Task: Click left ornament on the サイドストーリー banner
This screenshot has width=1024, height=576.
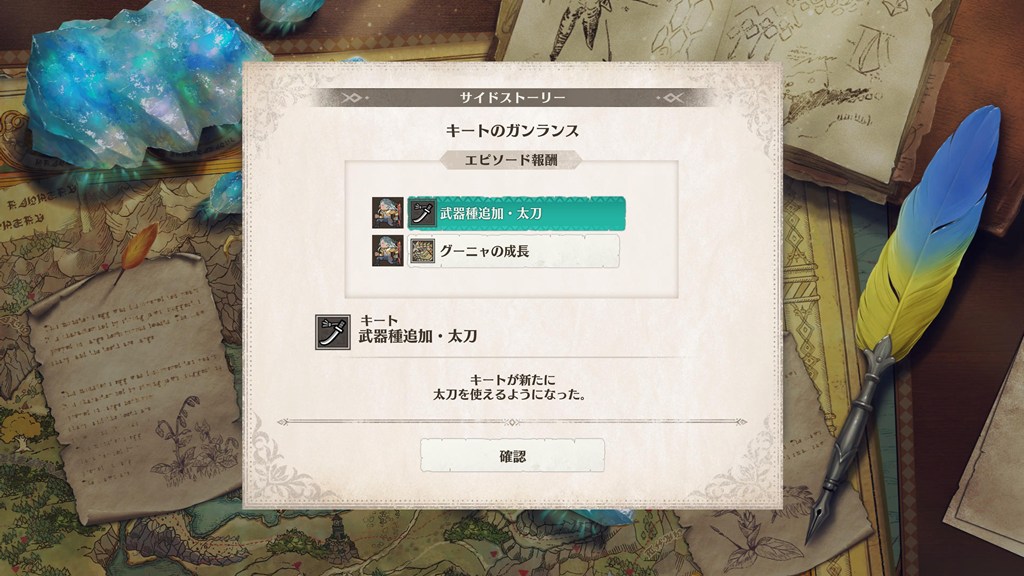Action: pyautogui.click(x=352, y=98)
